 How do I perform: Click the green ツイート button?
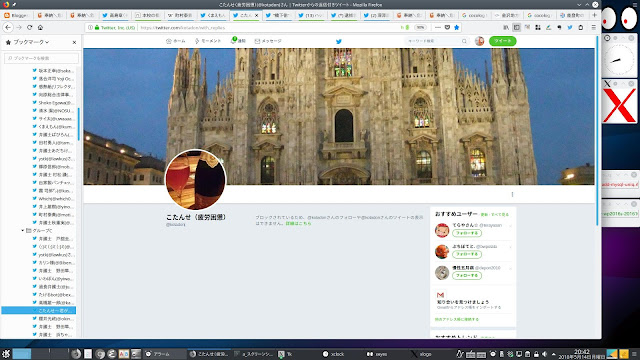coord(502,41)
